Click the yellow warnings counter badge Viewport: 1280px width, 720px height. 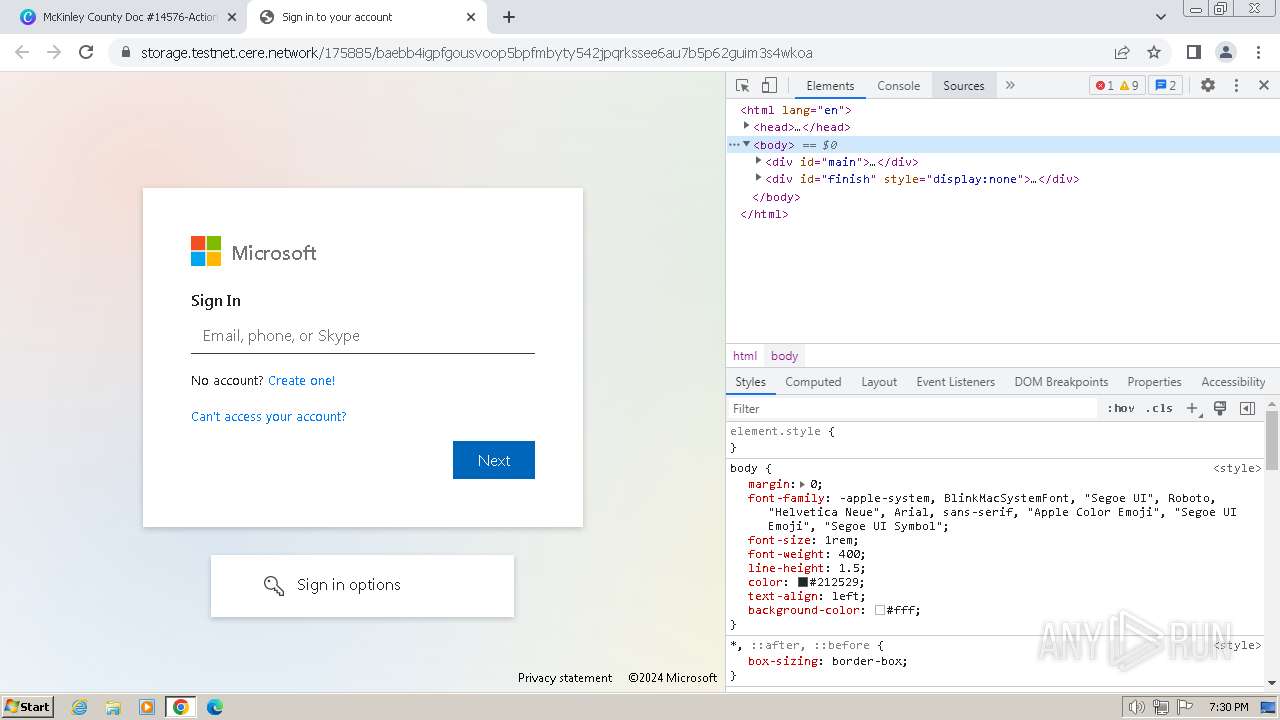pos(1130,86)
